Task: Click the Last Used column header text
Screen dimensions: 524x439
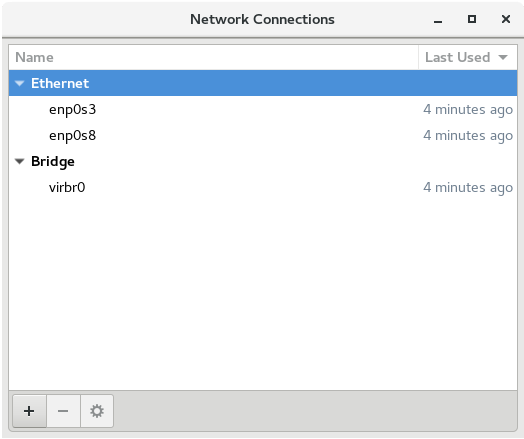Action: (457, 57)
